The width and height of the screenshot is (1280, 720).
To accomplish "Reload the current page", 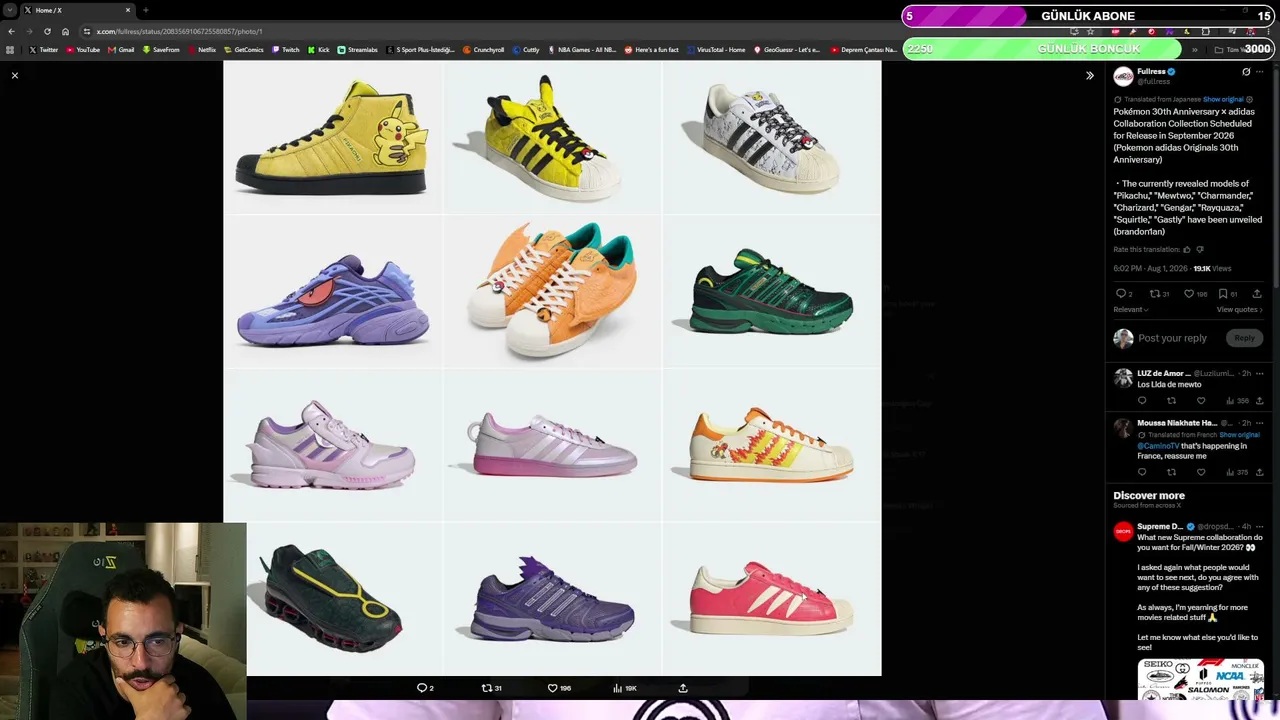I will 47,31.
